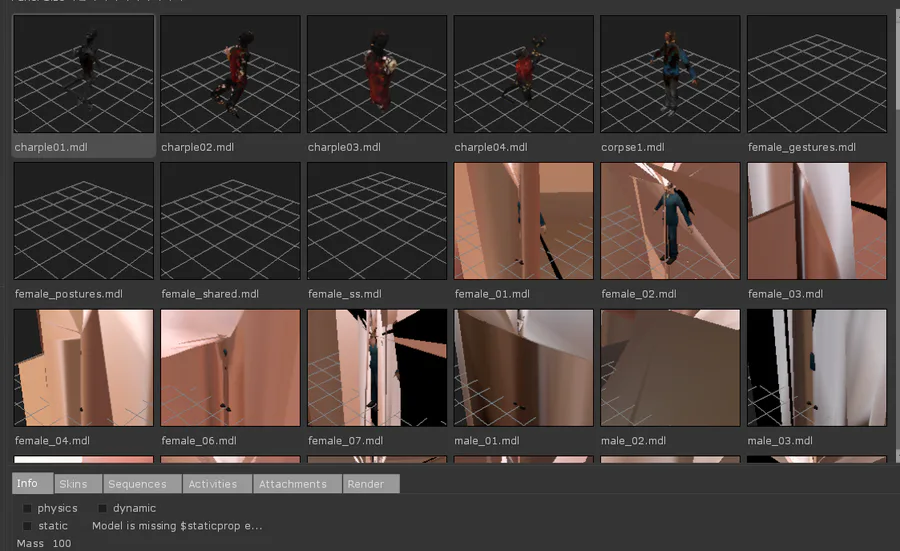This screenshot has height=551, width=900.
Task: Select the female_postures.mdl thumbnail
Action: click(x=84, y=221)
